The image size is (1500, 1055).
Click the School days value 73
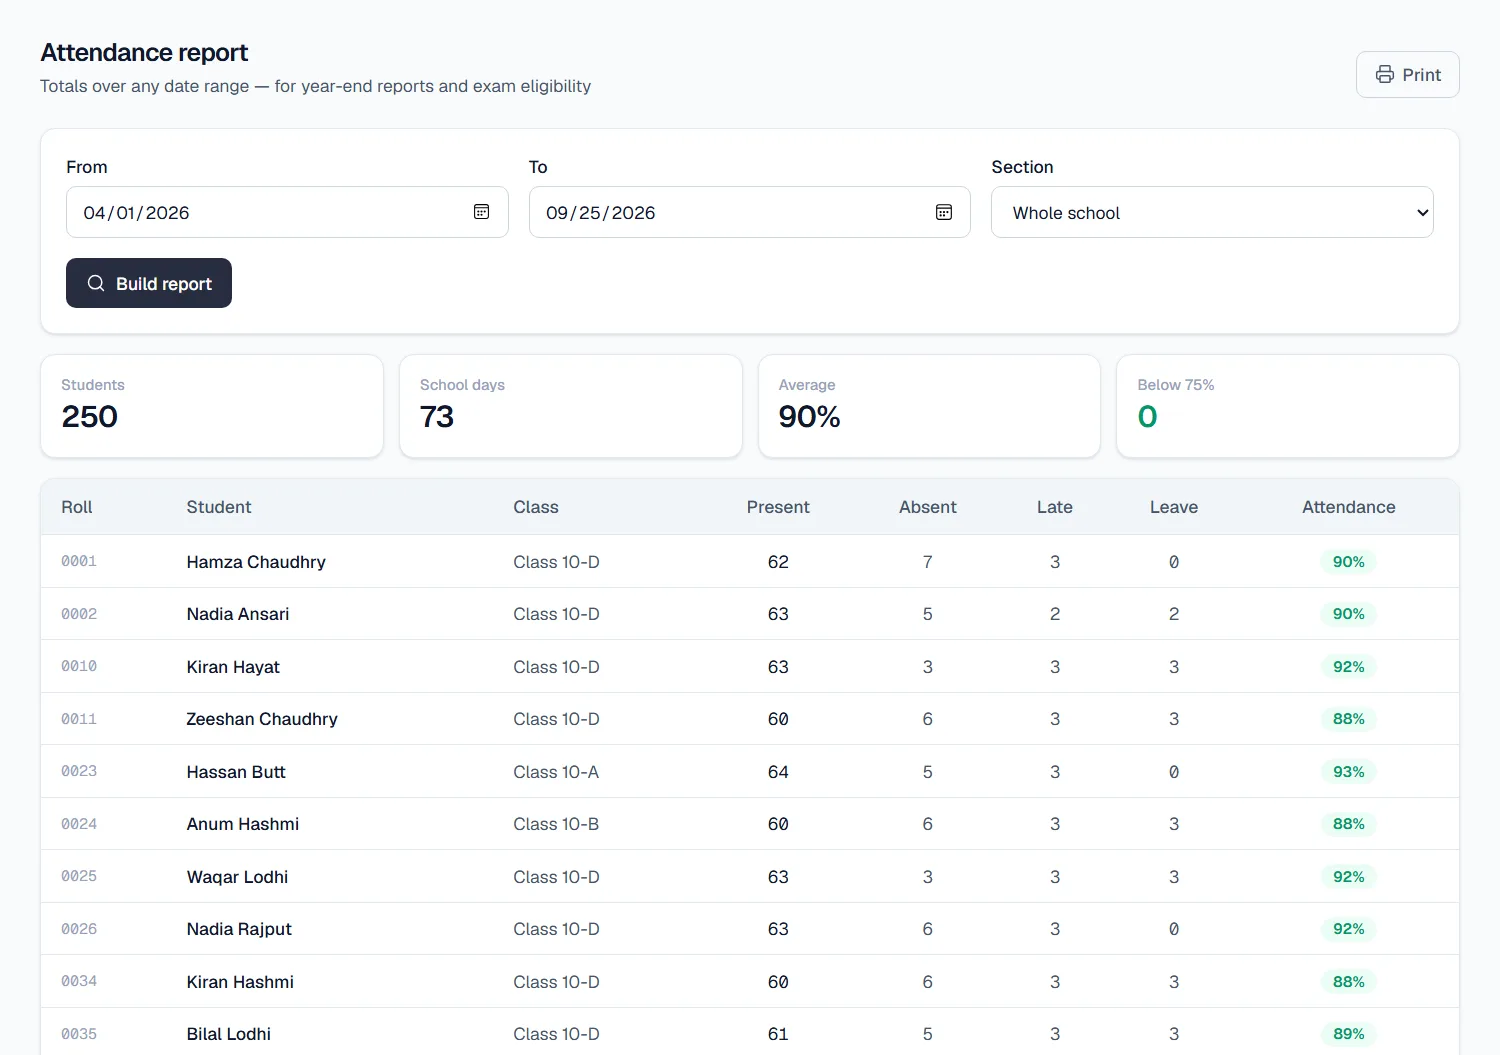tap(437, 416)
